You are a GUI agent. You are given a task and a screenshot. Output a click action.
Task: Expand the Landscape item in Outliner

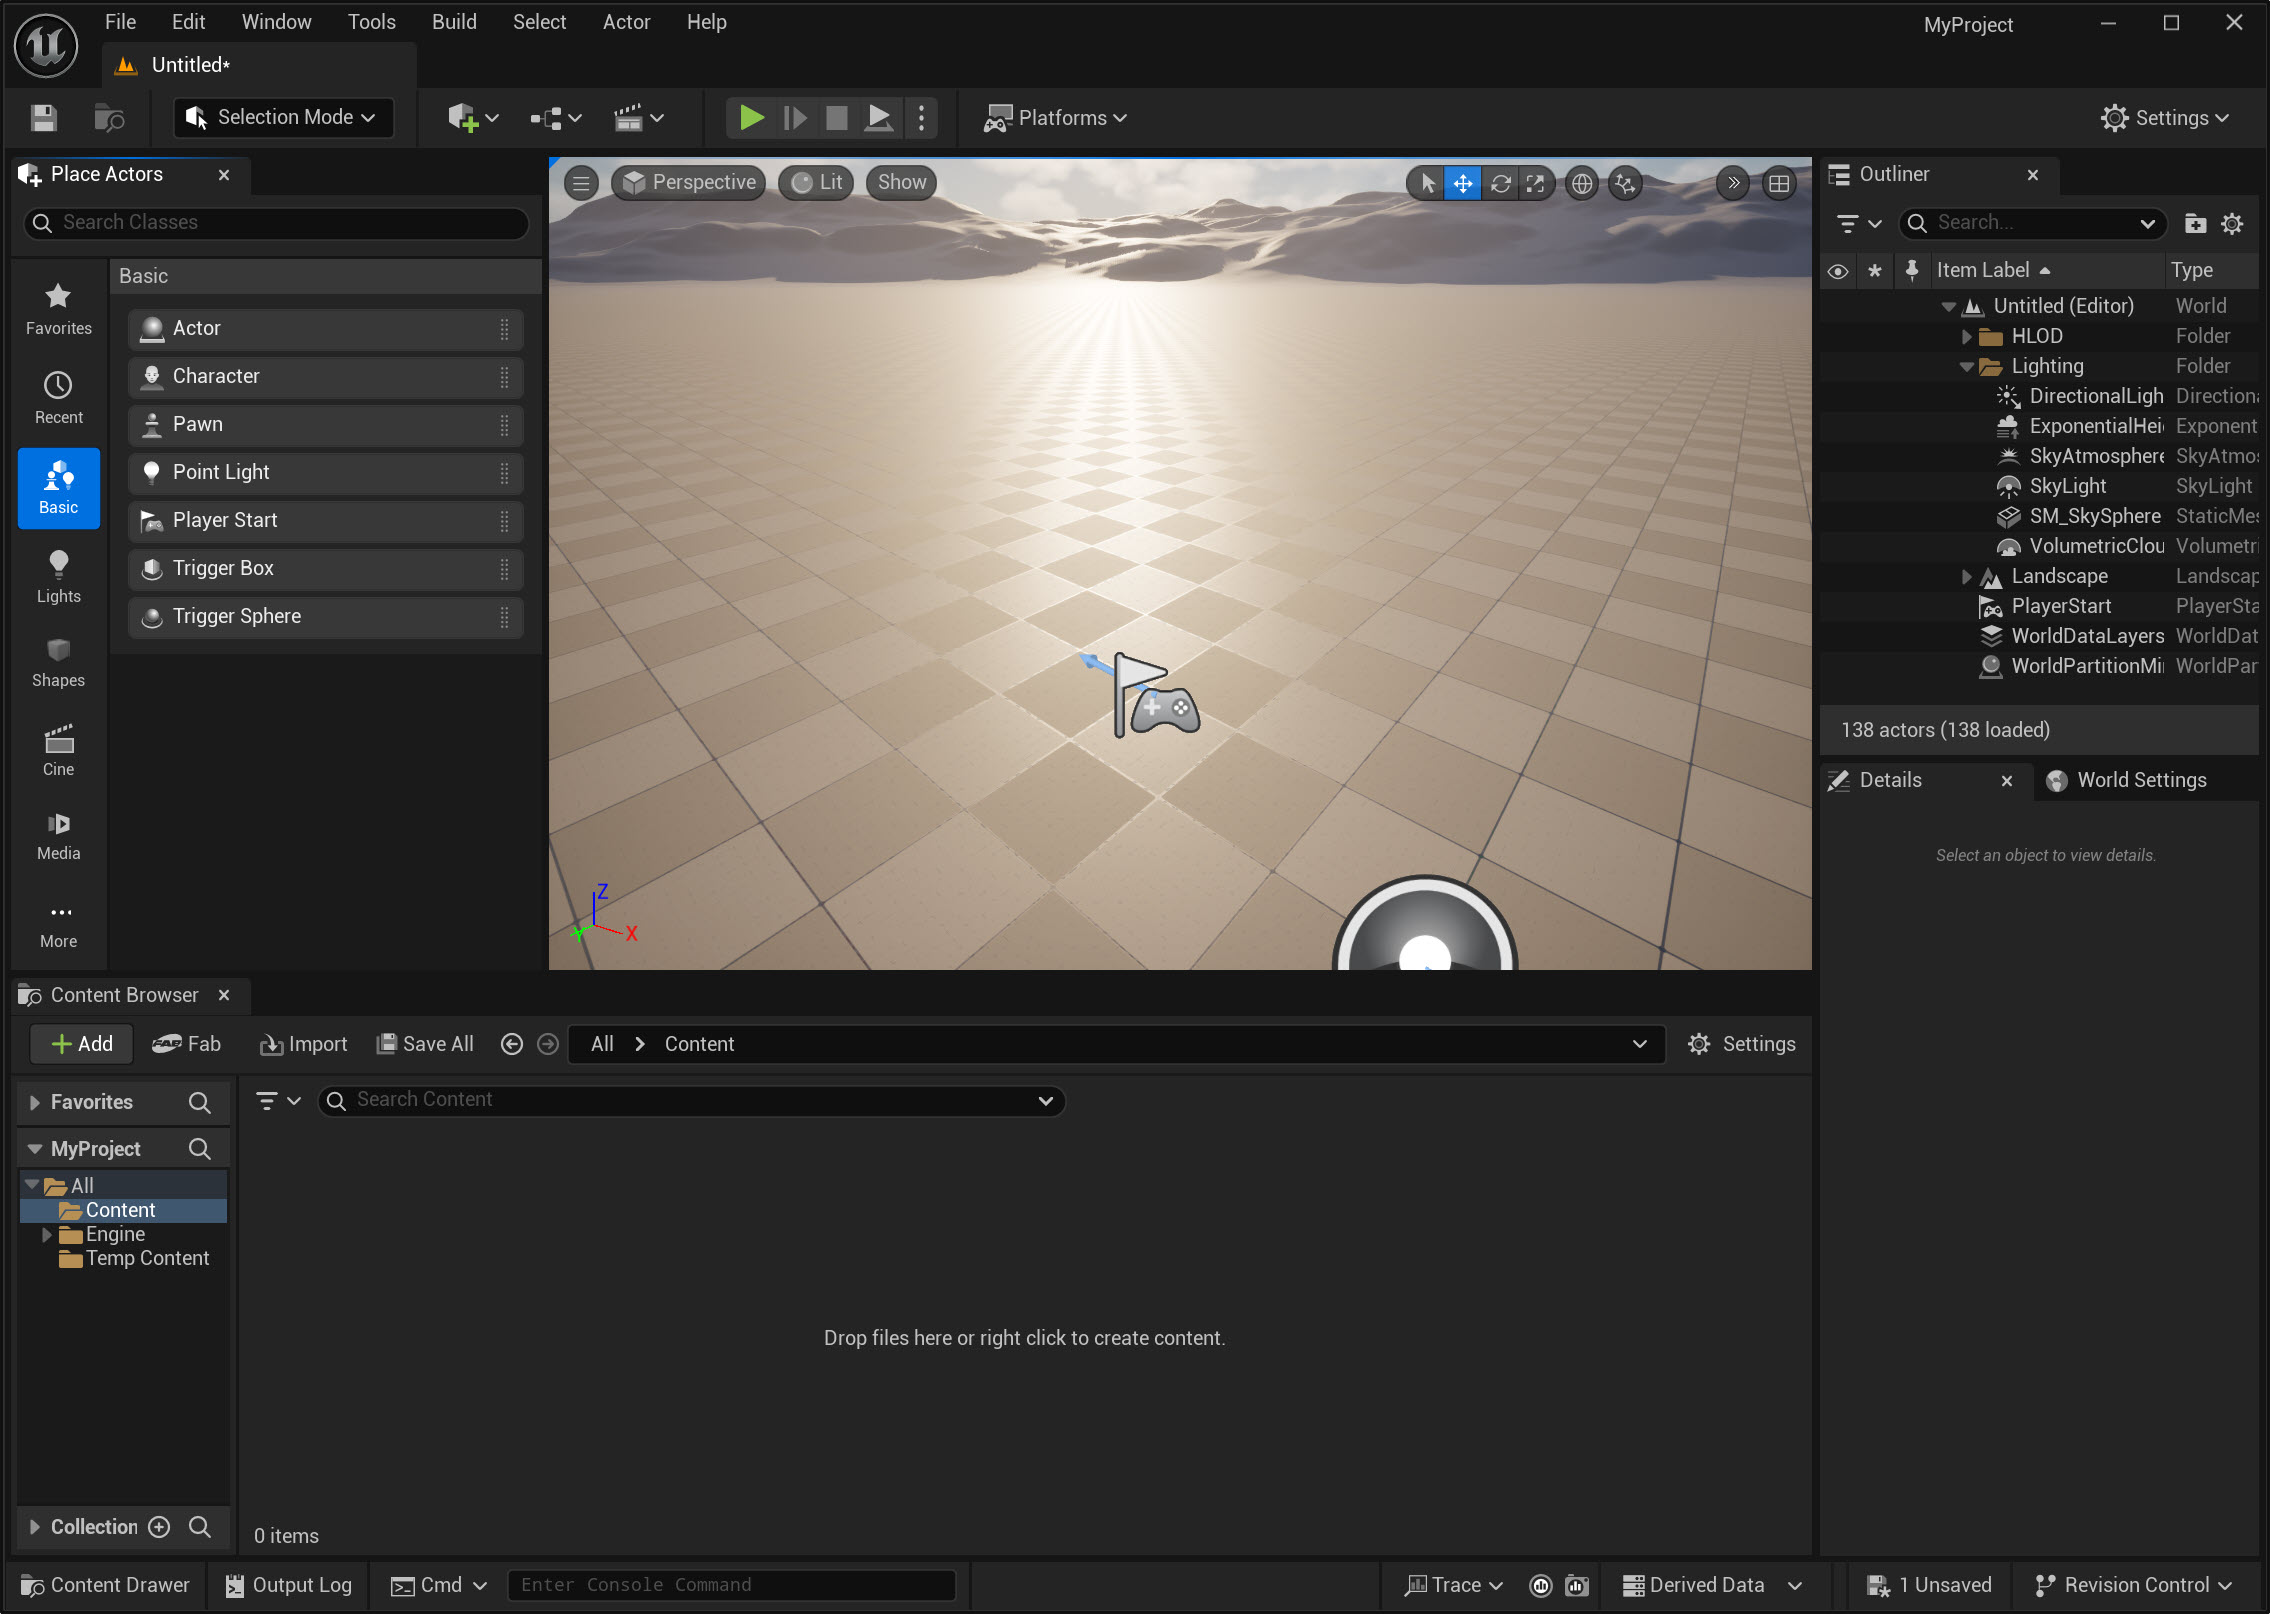tap(1966, 576)
